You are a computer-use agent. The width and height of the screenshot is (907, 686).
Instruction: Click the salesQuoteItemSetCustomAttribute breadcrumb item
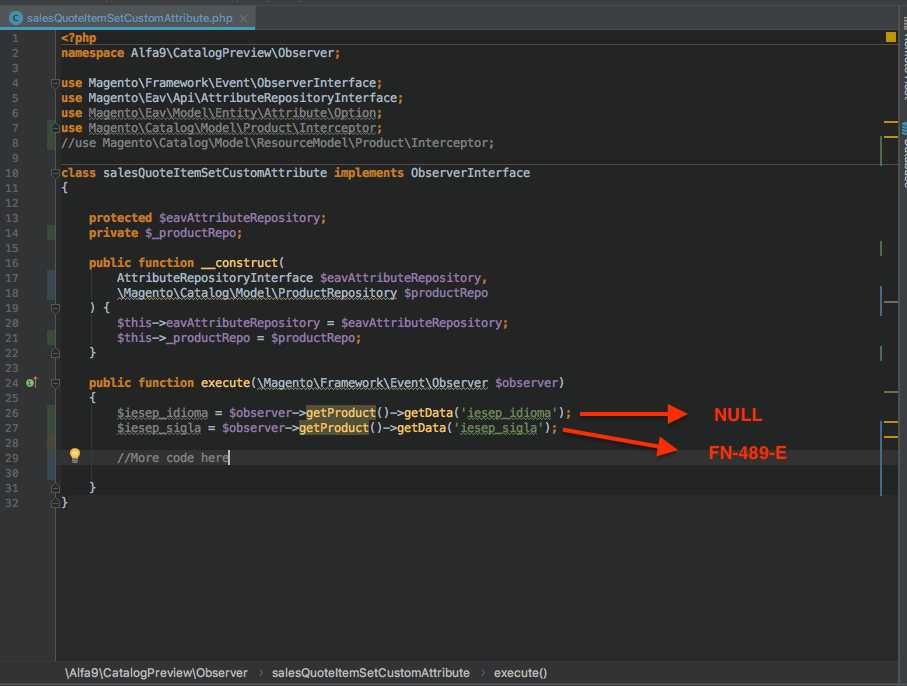coord(370,673)
